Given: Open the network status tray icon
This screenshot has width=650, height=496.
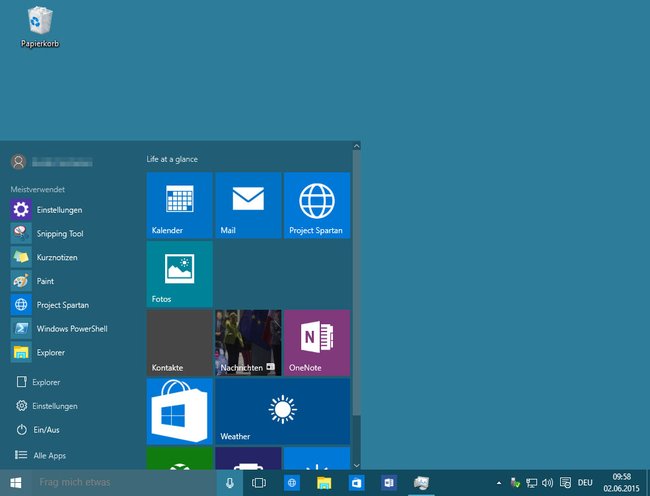Looking at the screenshot, I should coord(531,483).
